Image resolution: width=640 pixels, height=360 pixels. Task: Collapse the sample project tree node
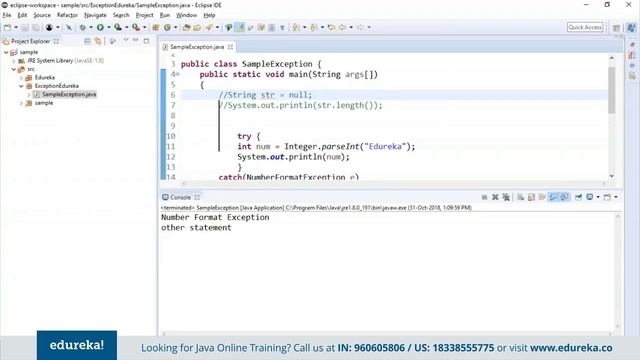(x=6, y=52)
